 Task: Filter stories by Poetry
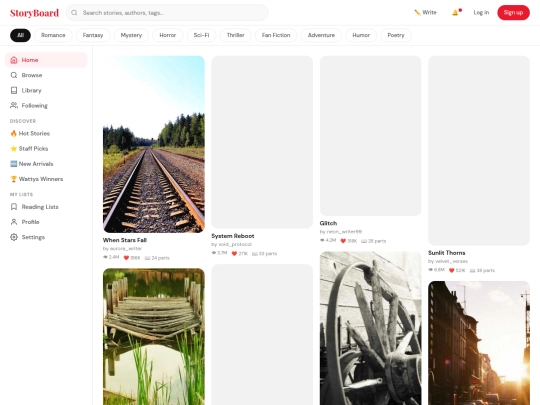point(396,35)
